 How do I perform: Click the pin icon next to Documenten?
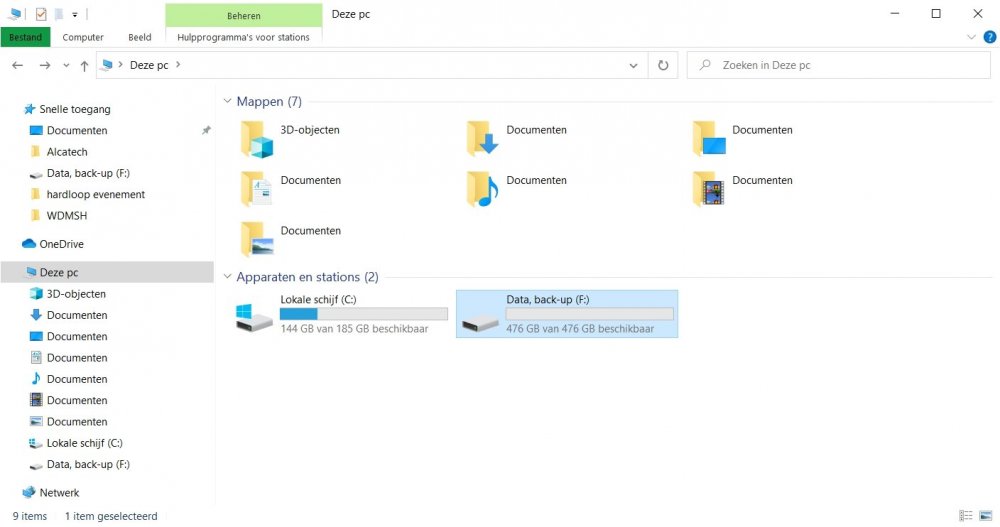coord(206,130)
